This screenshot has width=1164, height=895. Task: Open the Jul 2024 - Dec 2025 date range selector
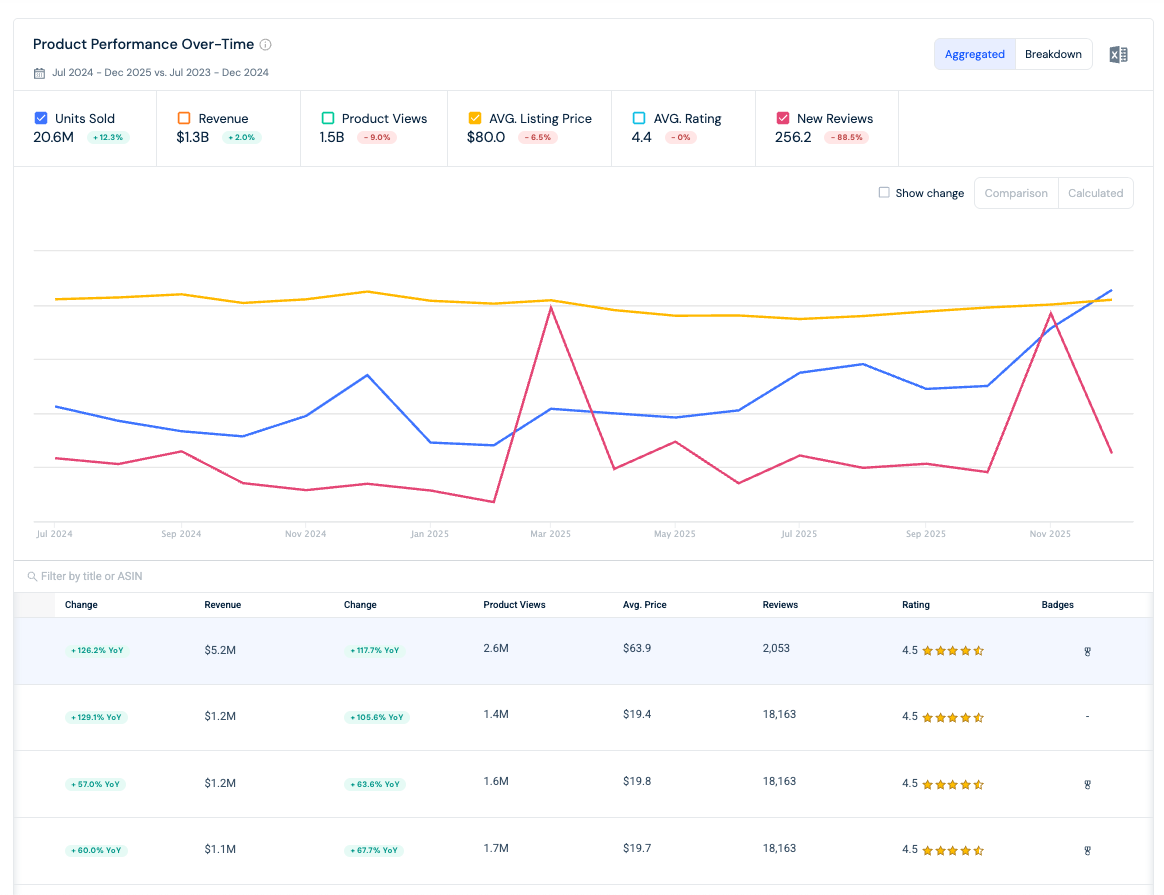coord(160,73)
